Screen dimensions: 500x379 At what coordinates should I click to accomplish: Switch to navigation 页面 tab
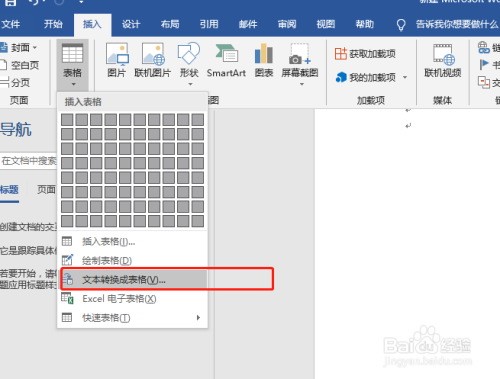click(x=46, y=190)
